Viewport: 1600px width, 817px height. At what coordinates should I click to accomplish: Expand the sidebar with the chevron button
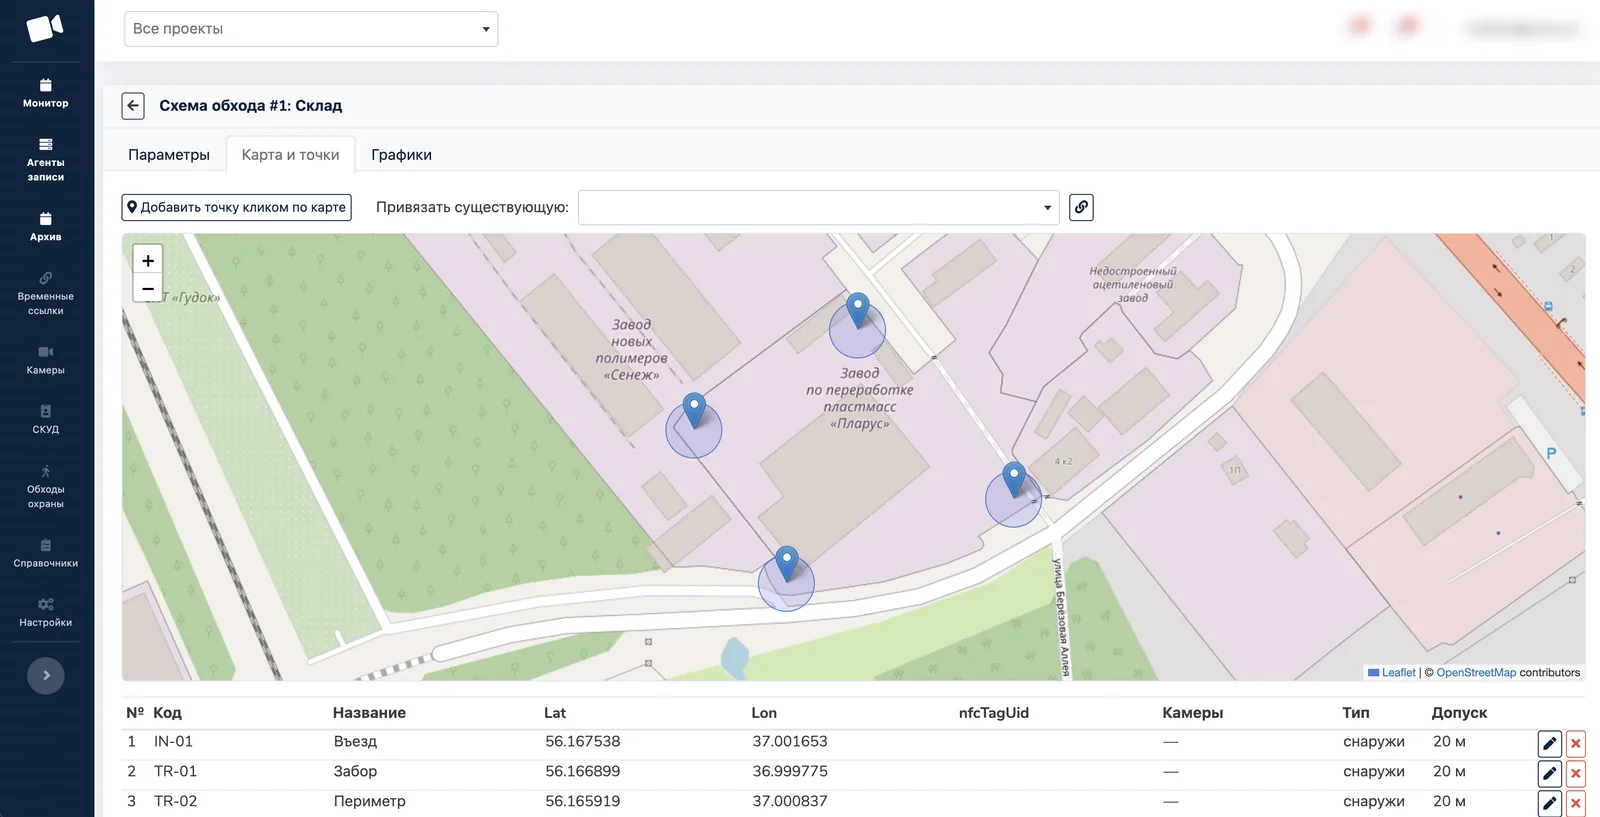(46, 675)
